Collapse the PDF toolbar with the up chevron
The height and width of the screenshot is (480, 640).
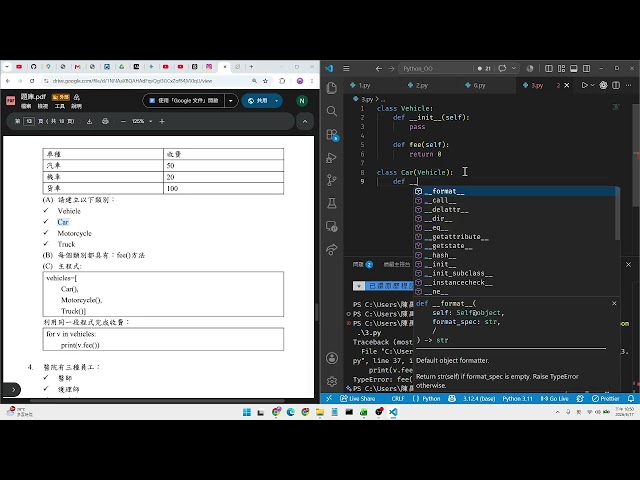[x=305, y=121]
